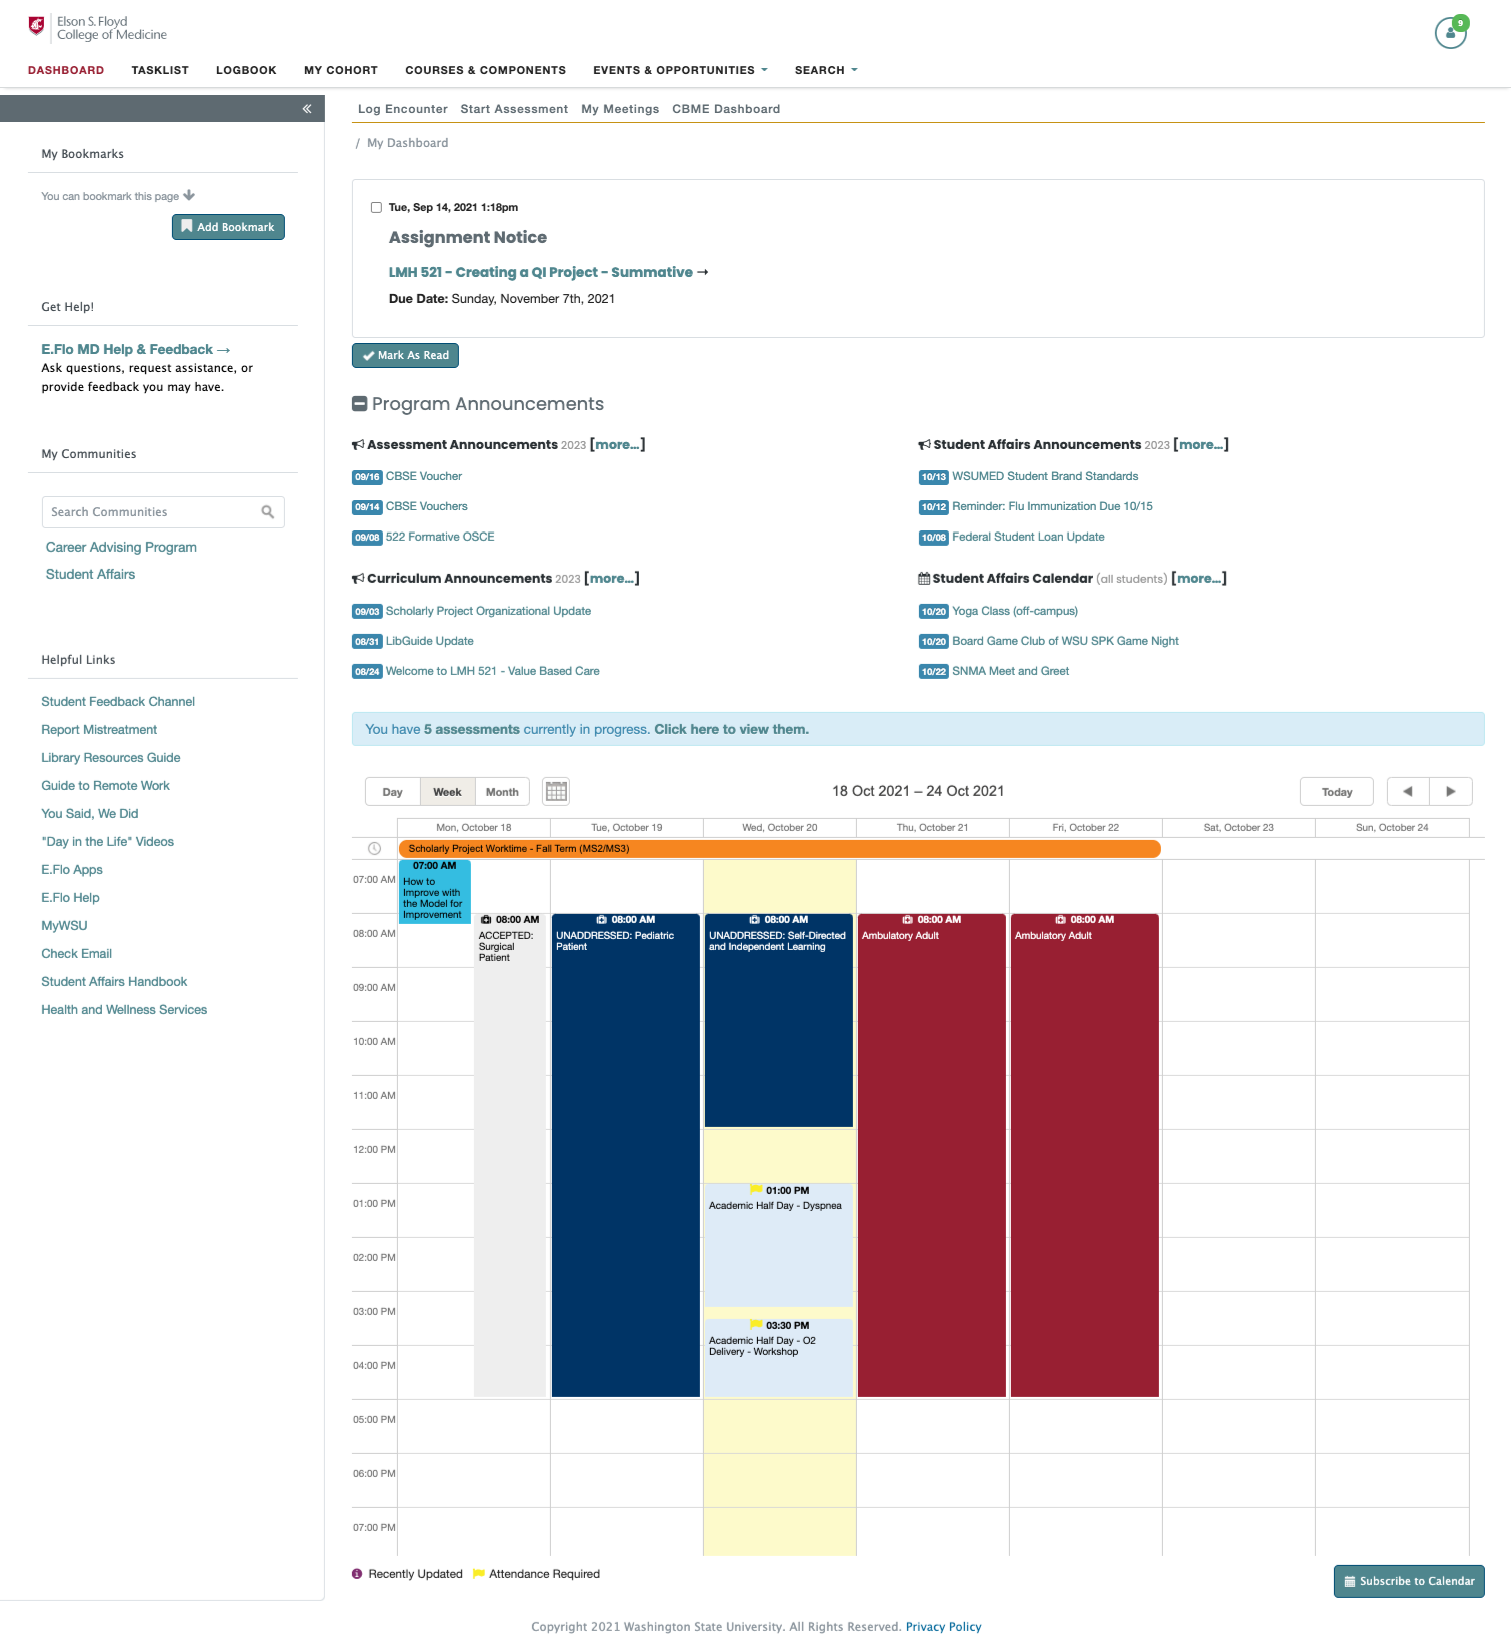Open Scholarly Project Worktime all-day event
This screenshot has width=1511, height=1650.
pos(780,849)
